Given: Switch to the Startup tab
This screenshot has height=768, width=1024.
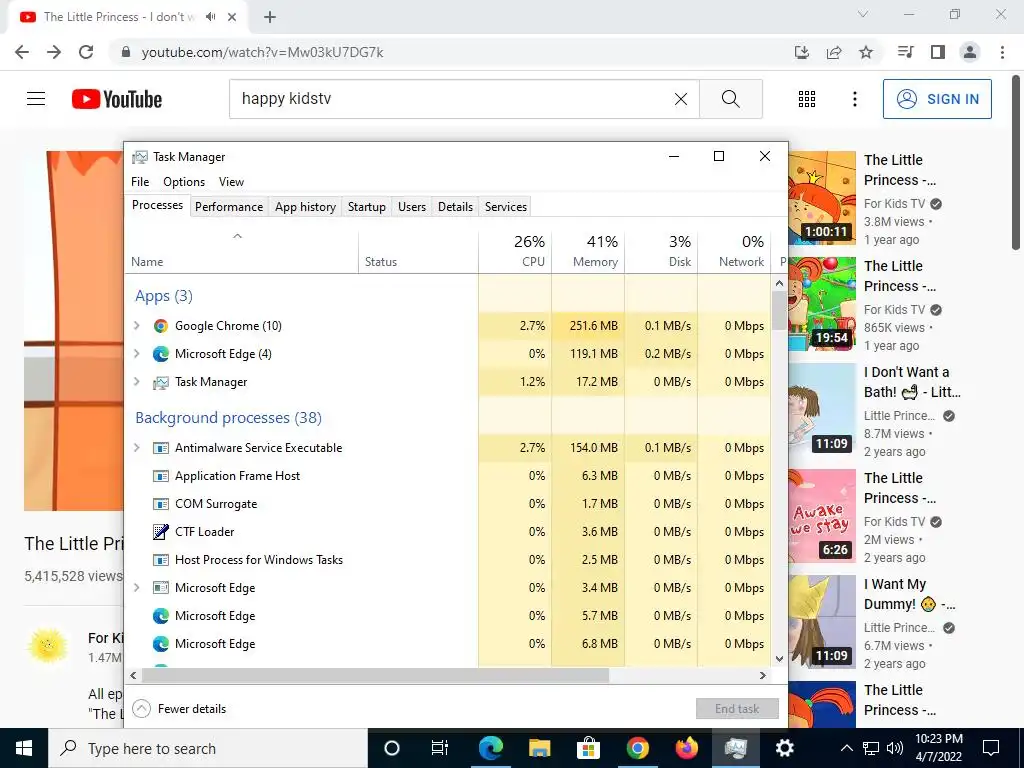Looking at the screenshot, I should 366,206.
